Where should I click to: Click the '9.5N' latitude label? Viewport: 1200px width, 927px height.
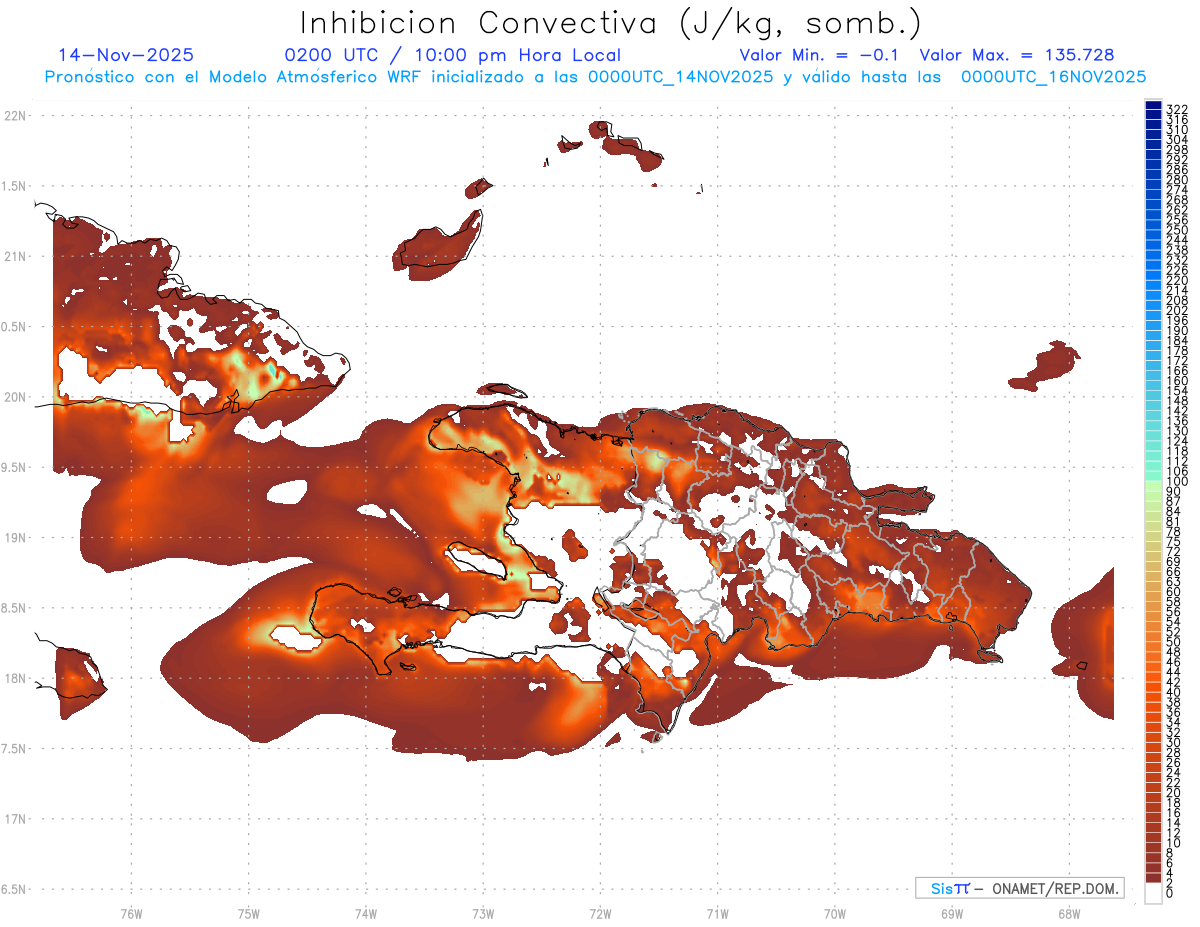pos(15,467)
